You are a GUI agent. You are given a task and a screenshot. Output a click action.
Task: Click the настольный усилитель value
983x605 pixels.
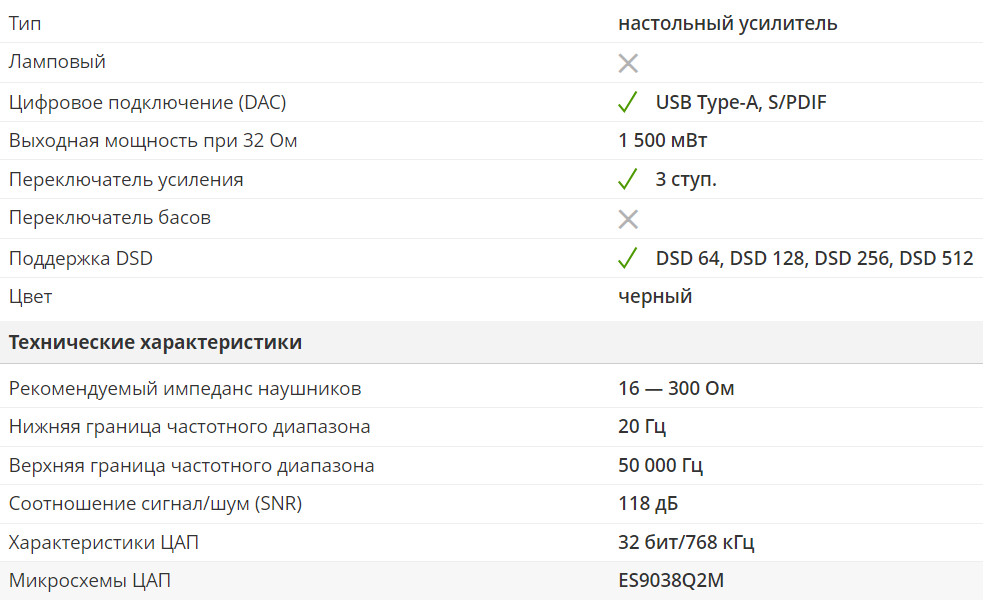[x=727, y=24]
